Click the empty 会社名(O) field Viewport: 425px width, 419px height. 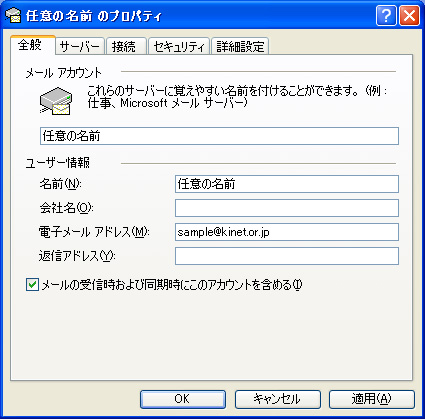click(x=287, y=208)
